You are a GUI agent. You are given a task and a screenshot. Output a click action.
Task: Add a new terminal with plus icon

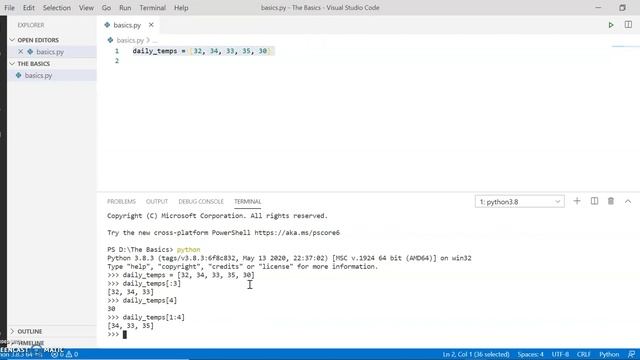577,201
